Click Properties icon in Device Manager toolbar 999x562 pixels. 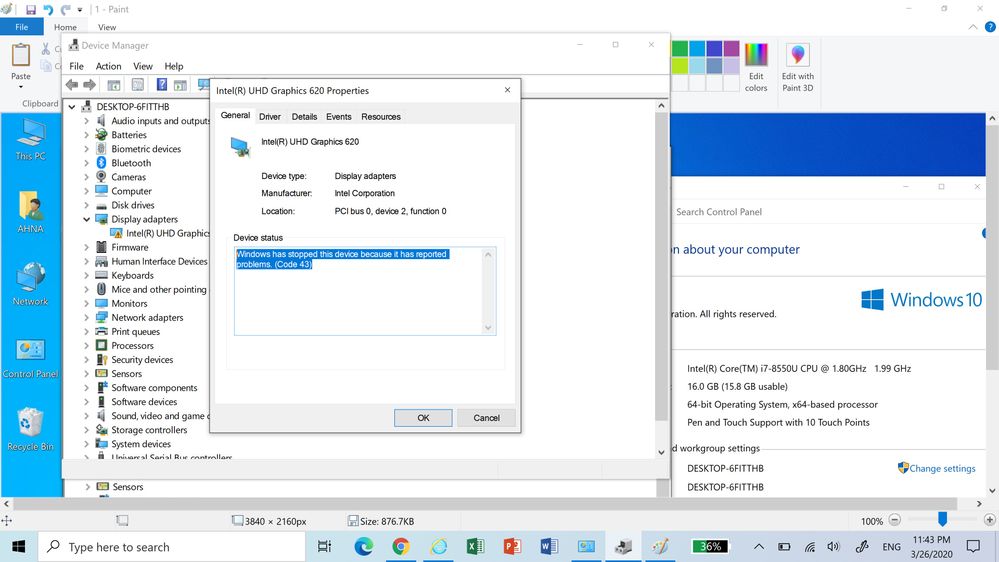tap(138, 85)
